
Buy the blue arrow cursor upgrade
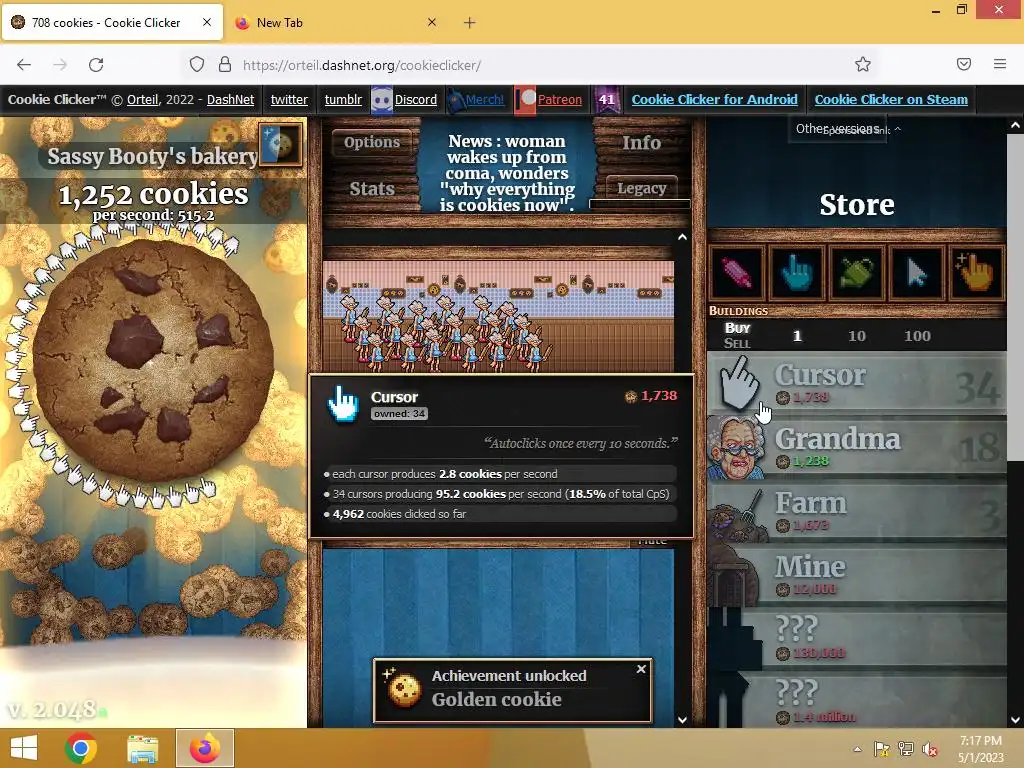tap(916, 272)
